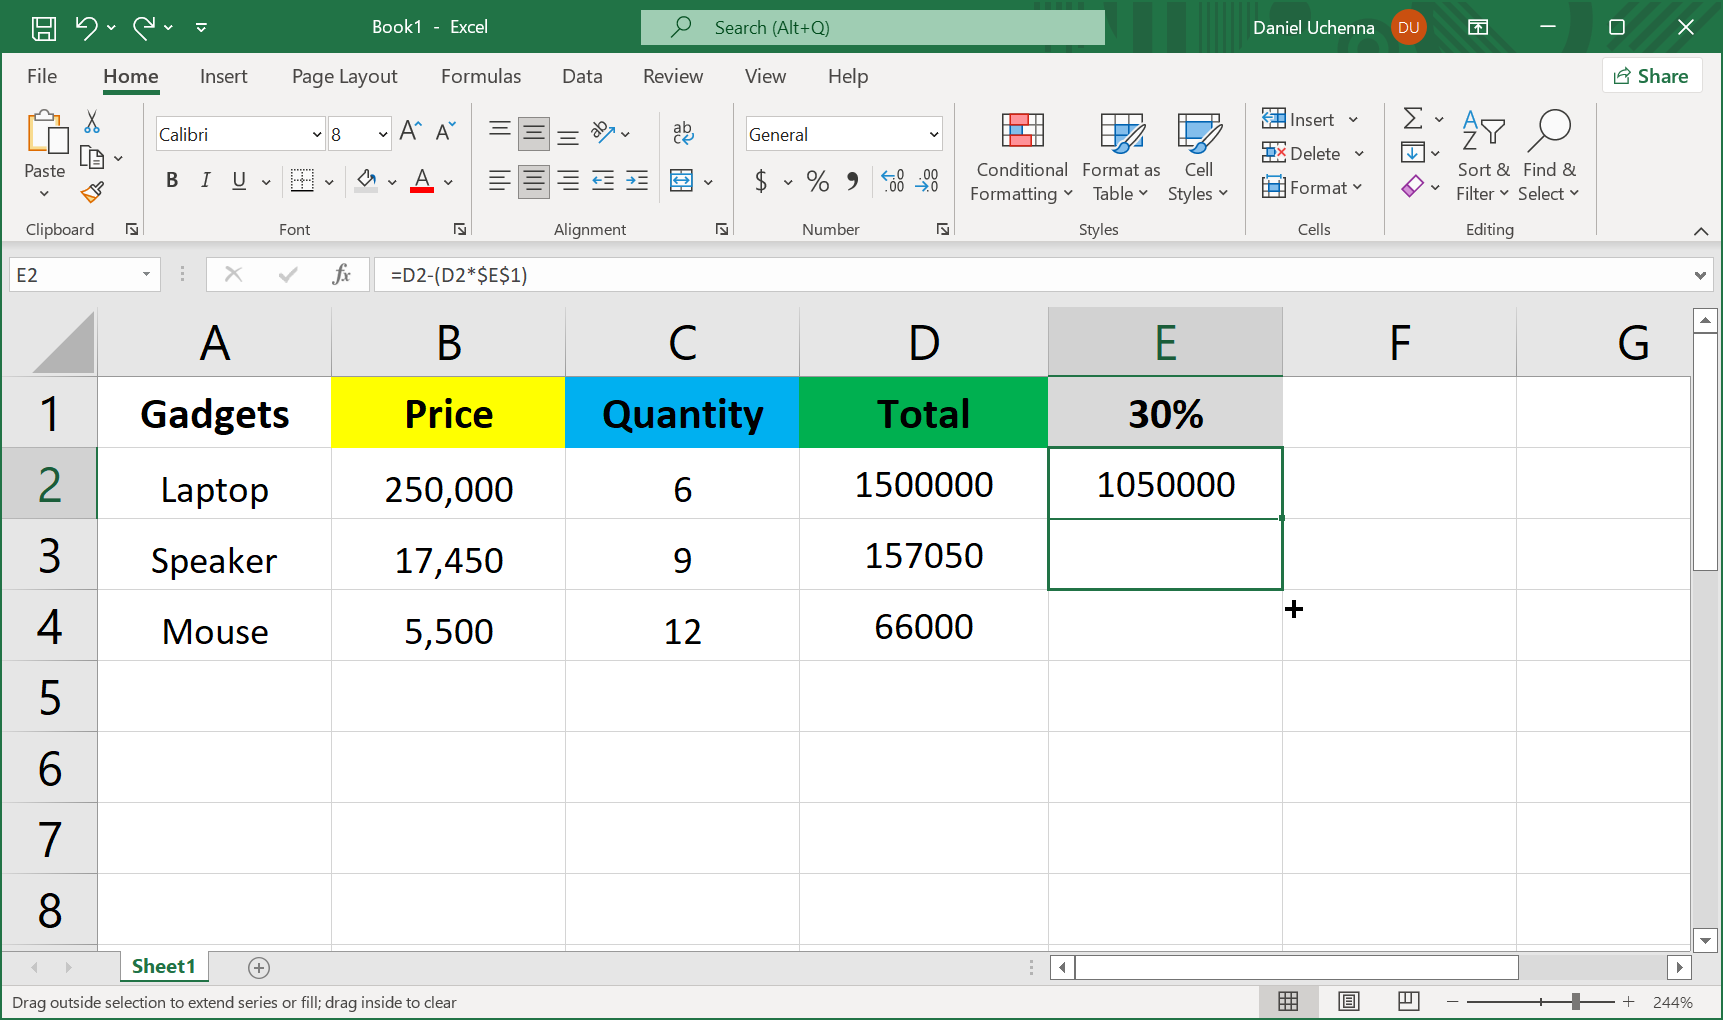Click the Cut scissors icon

[92, 122]
